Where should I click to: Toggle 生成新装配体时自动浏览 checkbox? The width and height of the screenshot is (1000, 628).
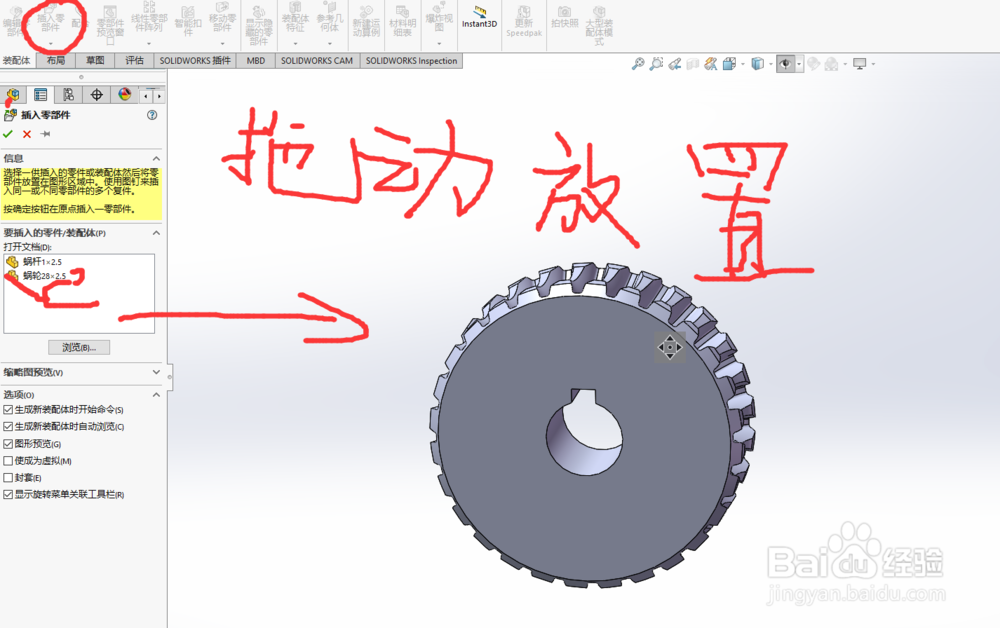(x=8, y=427)
